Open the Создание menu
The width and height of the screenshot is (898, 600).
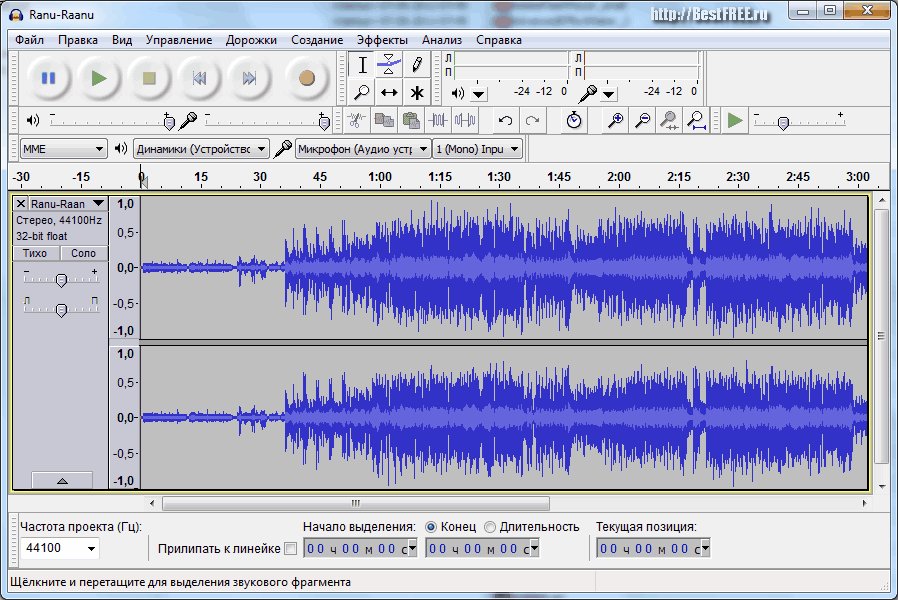tap(317, 40)
